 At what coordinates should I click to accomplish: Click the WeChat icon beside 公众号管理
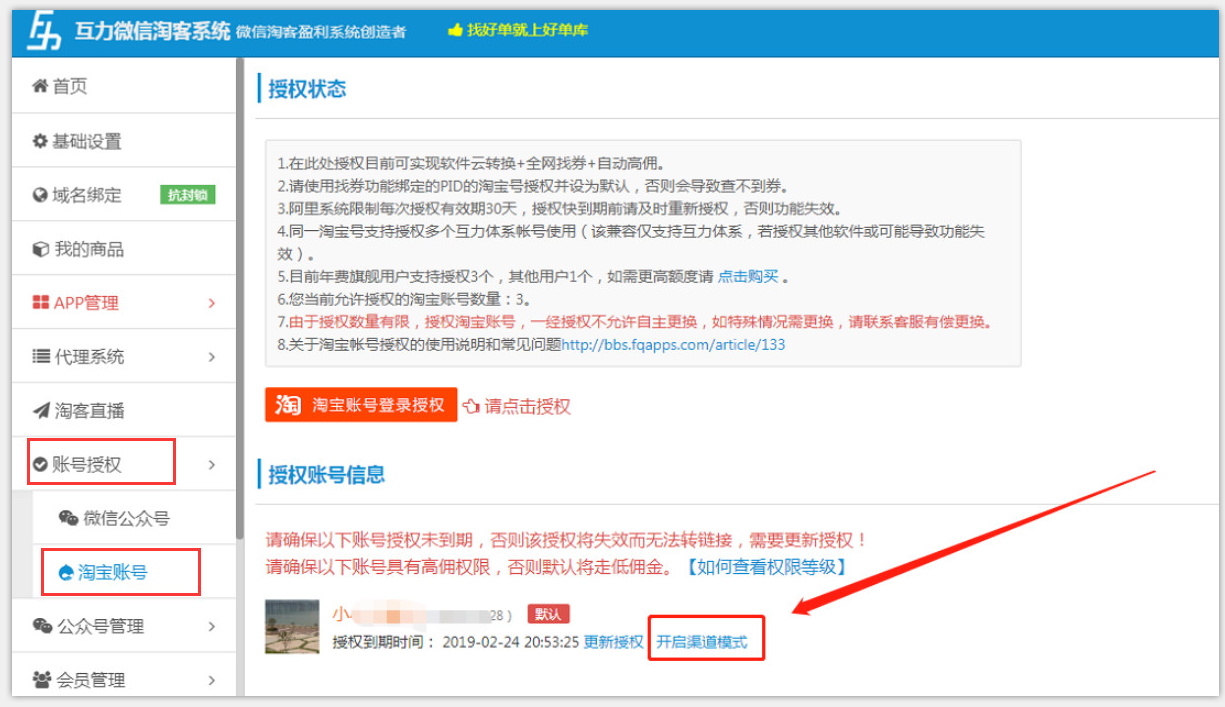(42, 626)
